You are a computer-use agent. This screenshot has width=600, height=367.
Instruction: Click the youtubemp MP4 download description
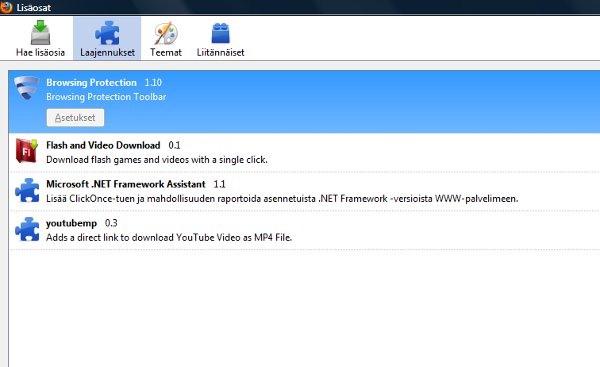pyautogui.click(x=169, y=238)
